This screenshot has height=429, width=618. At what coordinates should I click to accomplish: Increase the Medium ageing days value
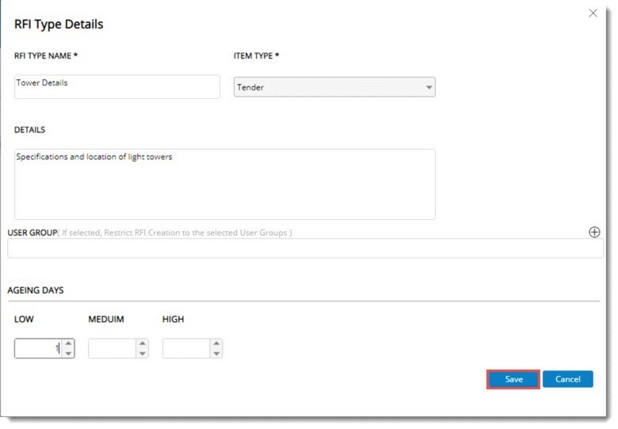(142, 343)
